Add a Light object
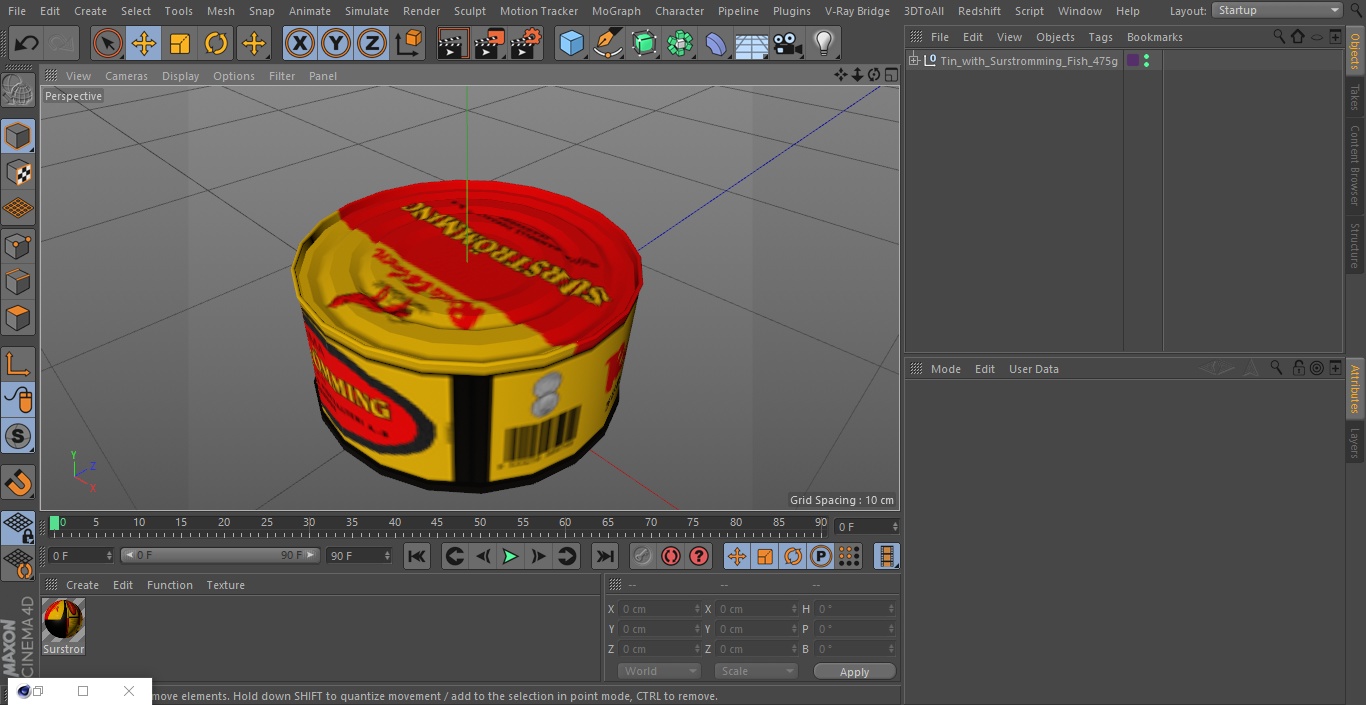Image resolution: width=1366 pixels, height=705 pixels. [824, 43]
